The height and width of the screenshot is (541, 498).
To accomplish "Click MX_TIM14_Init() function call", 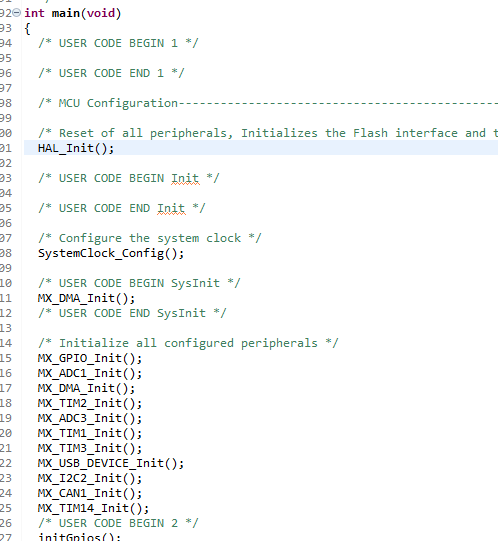I will pyautogui.click(x=93, y=509).
